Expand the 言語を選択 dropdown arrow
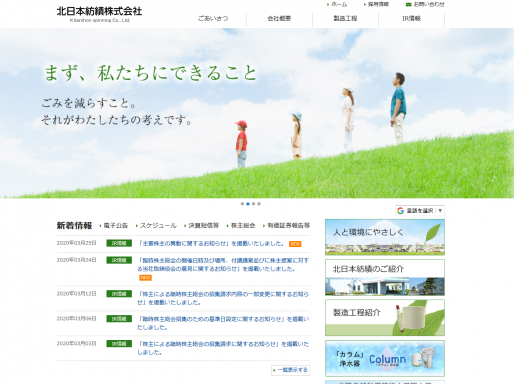Image resolution: width=514 pixels, height=384 pixels. click(440, 211)
